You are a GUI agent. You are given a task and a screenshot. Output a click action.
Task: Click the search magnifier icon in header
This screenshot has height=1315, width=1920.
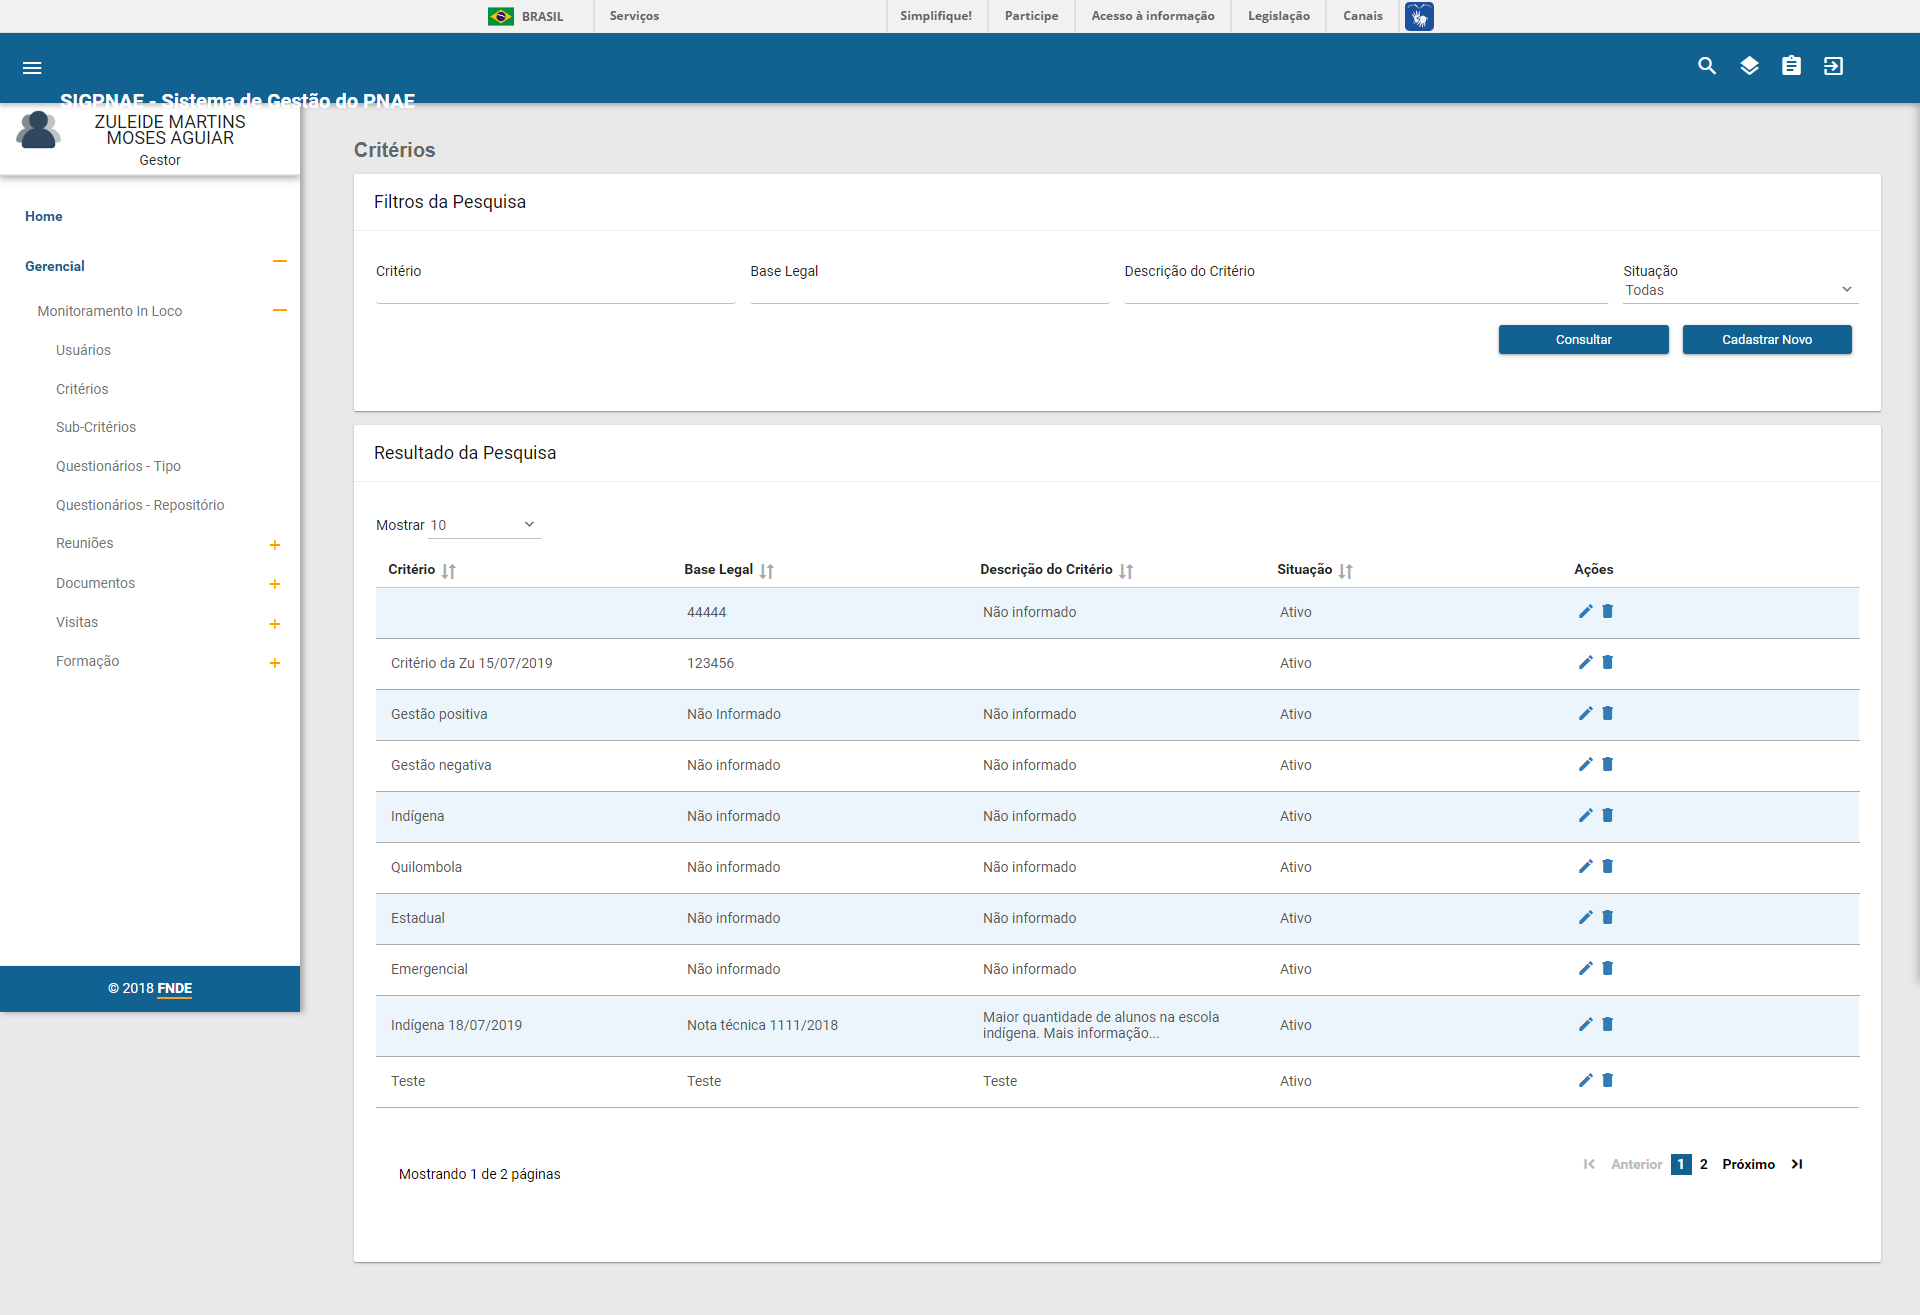pyautogui.click(x=1707, y=66)
